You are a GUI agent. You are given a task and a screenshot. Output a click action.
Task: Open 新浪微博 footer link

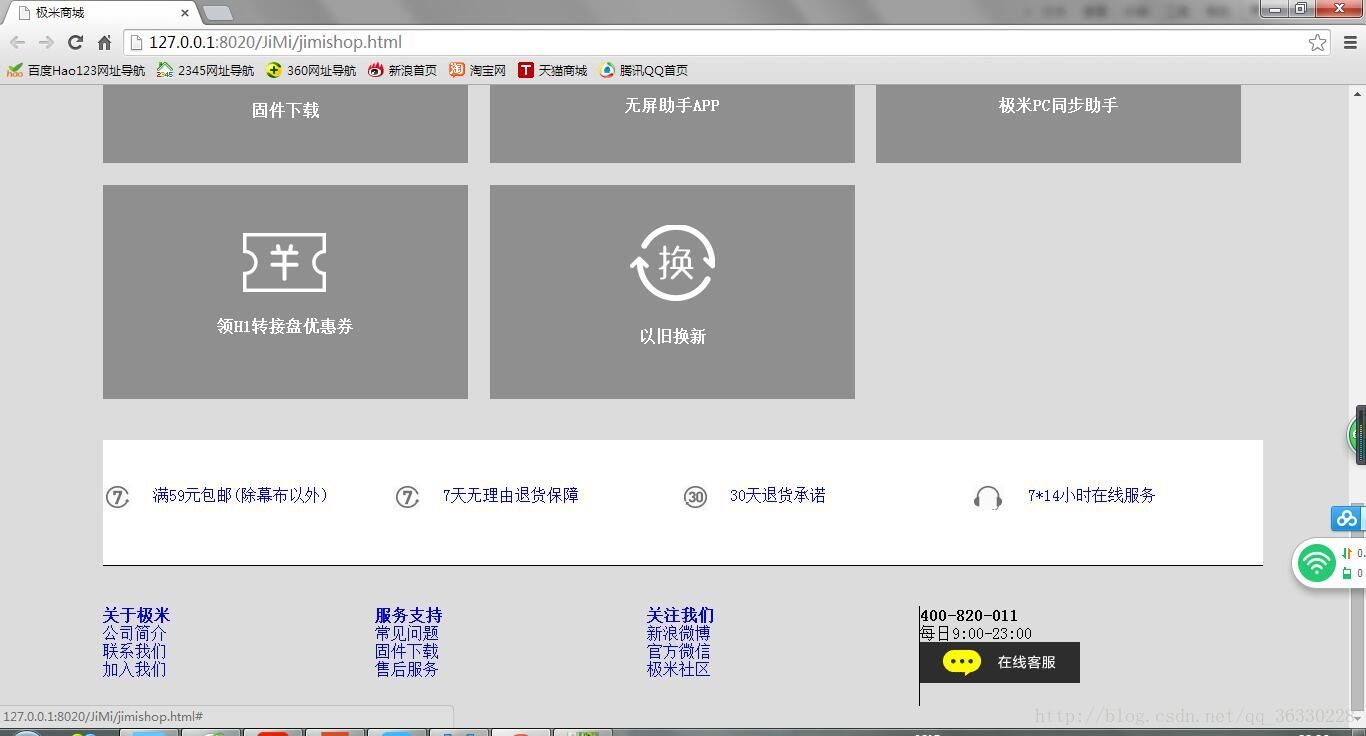point(678,633)
